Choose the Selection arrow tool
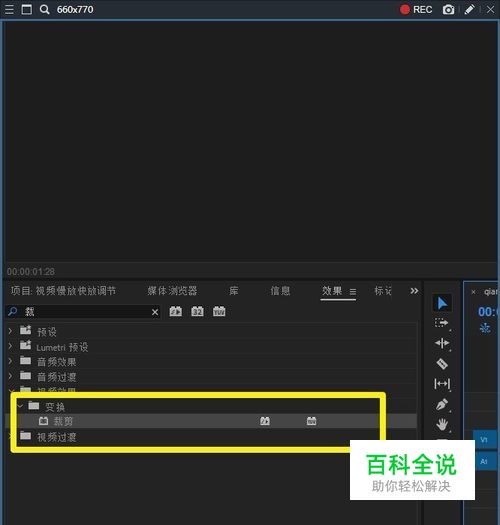This screenshot has height=525, width=500. click(442, 303)
